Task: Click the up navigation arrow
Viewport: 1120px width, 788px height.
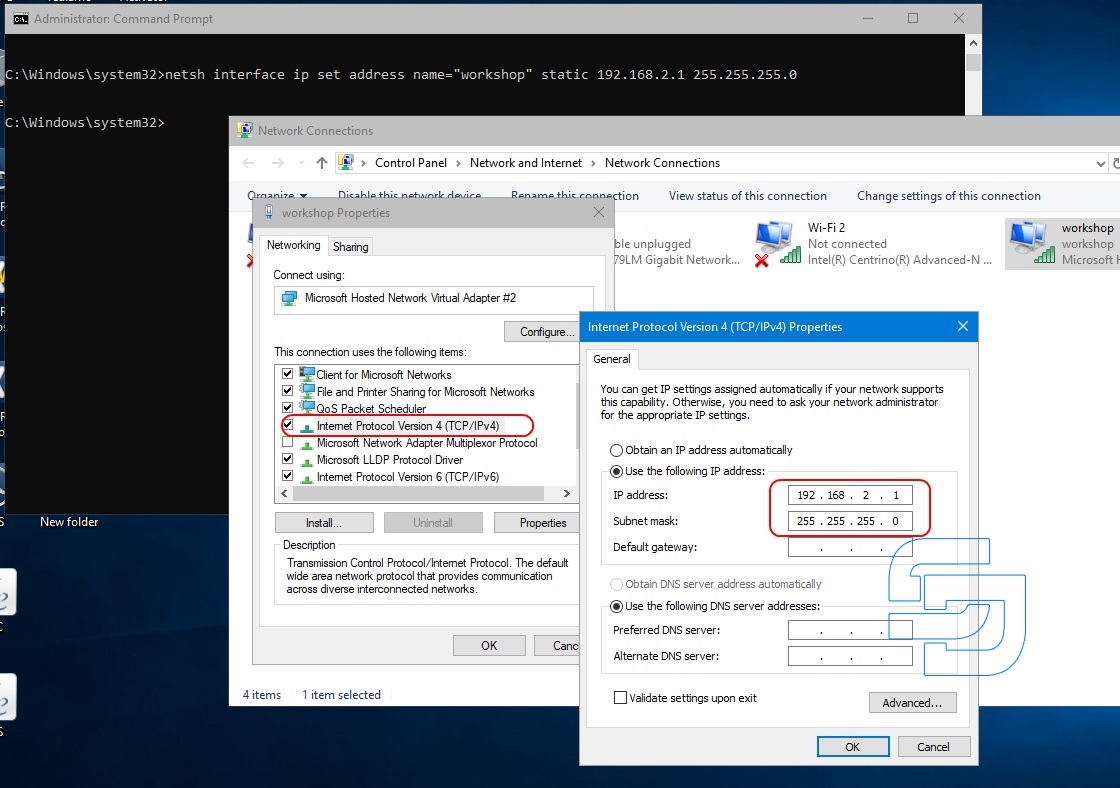Action: (320, 162)
